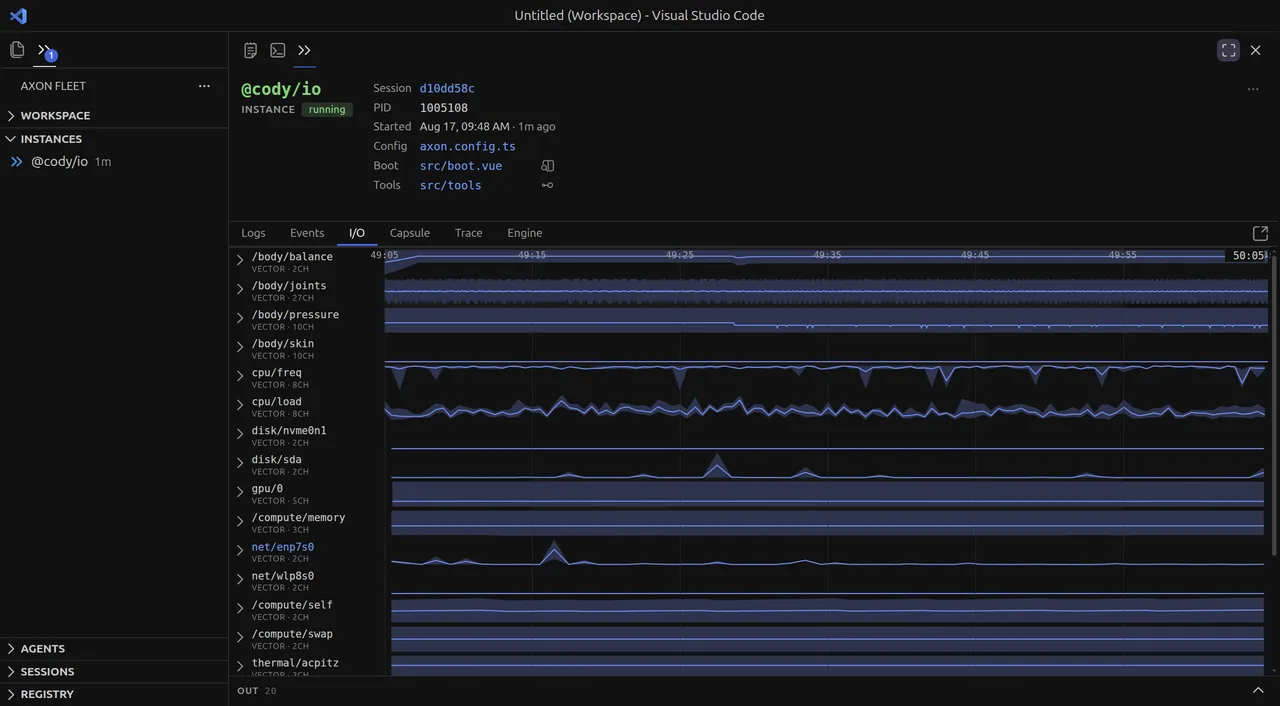Viewport: 1280px width, 706px height.
Task: Click the icon beside src/boot.vue
Action: (x=547, y=166)
